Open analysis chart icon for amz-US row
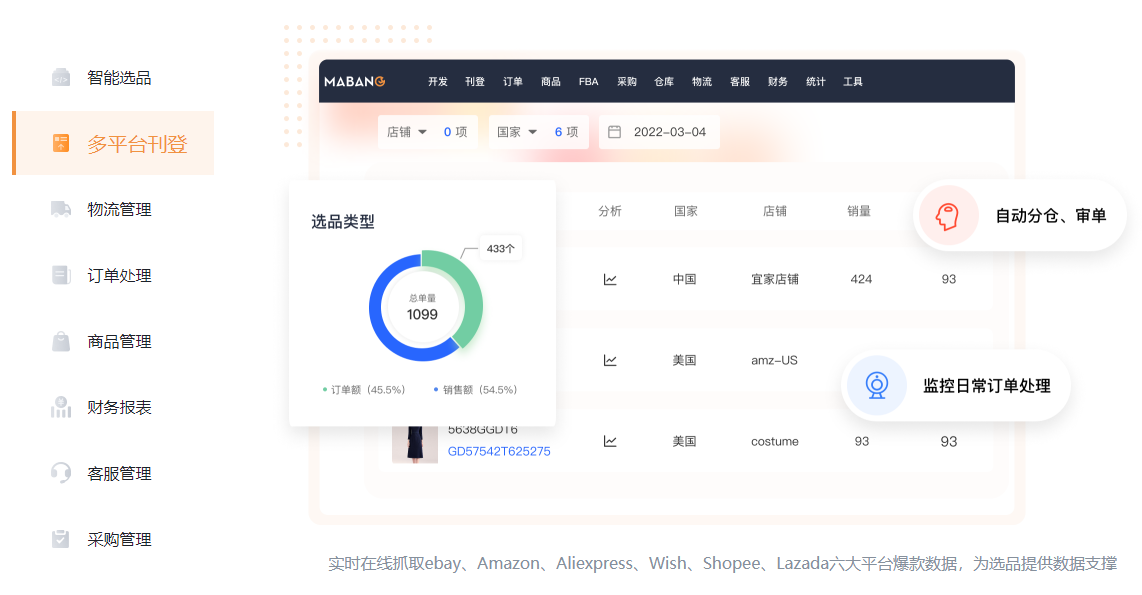1142x595 pixels. click(610, 360)
